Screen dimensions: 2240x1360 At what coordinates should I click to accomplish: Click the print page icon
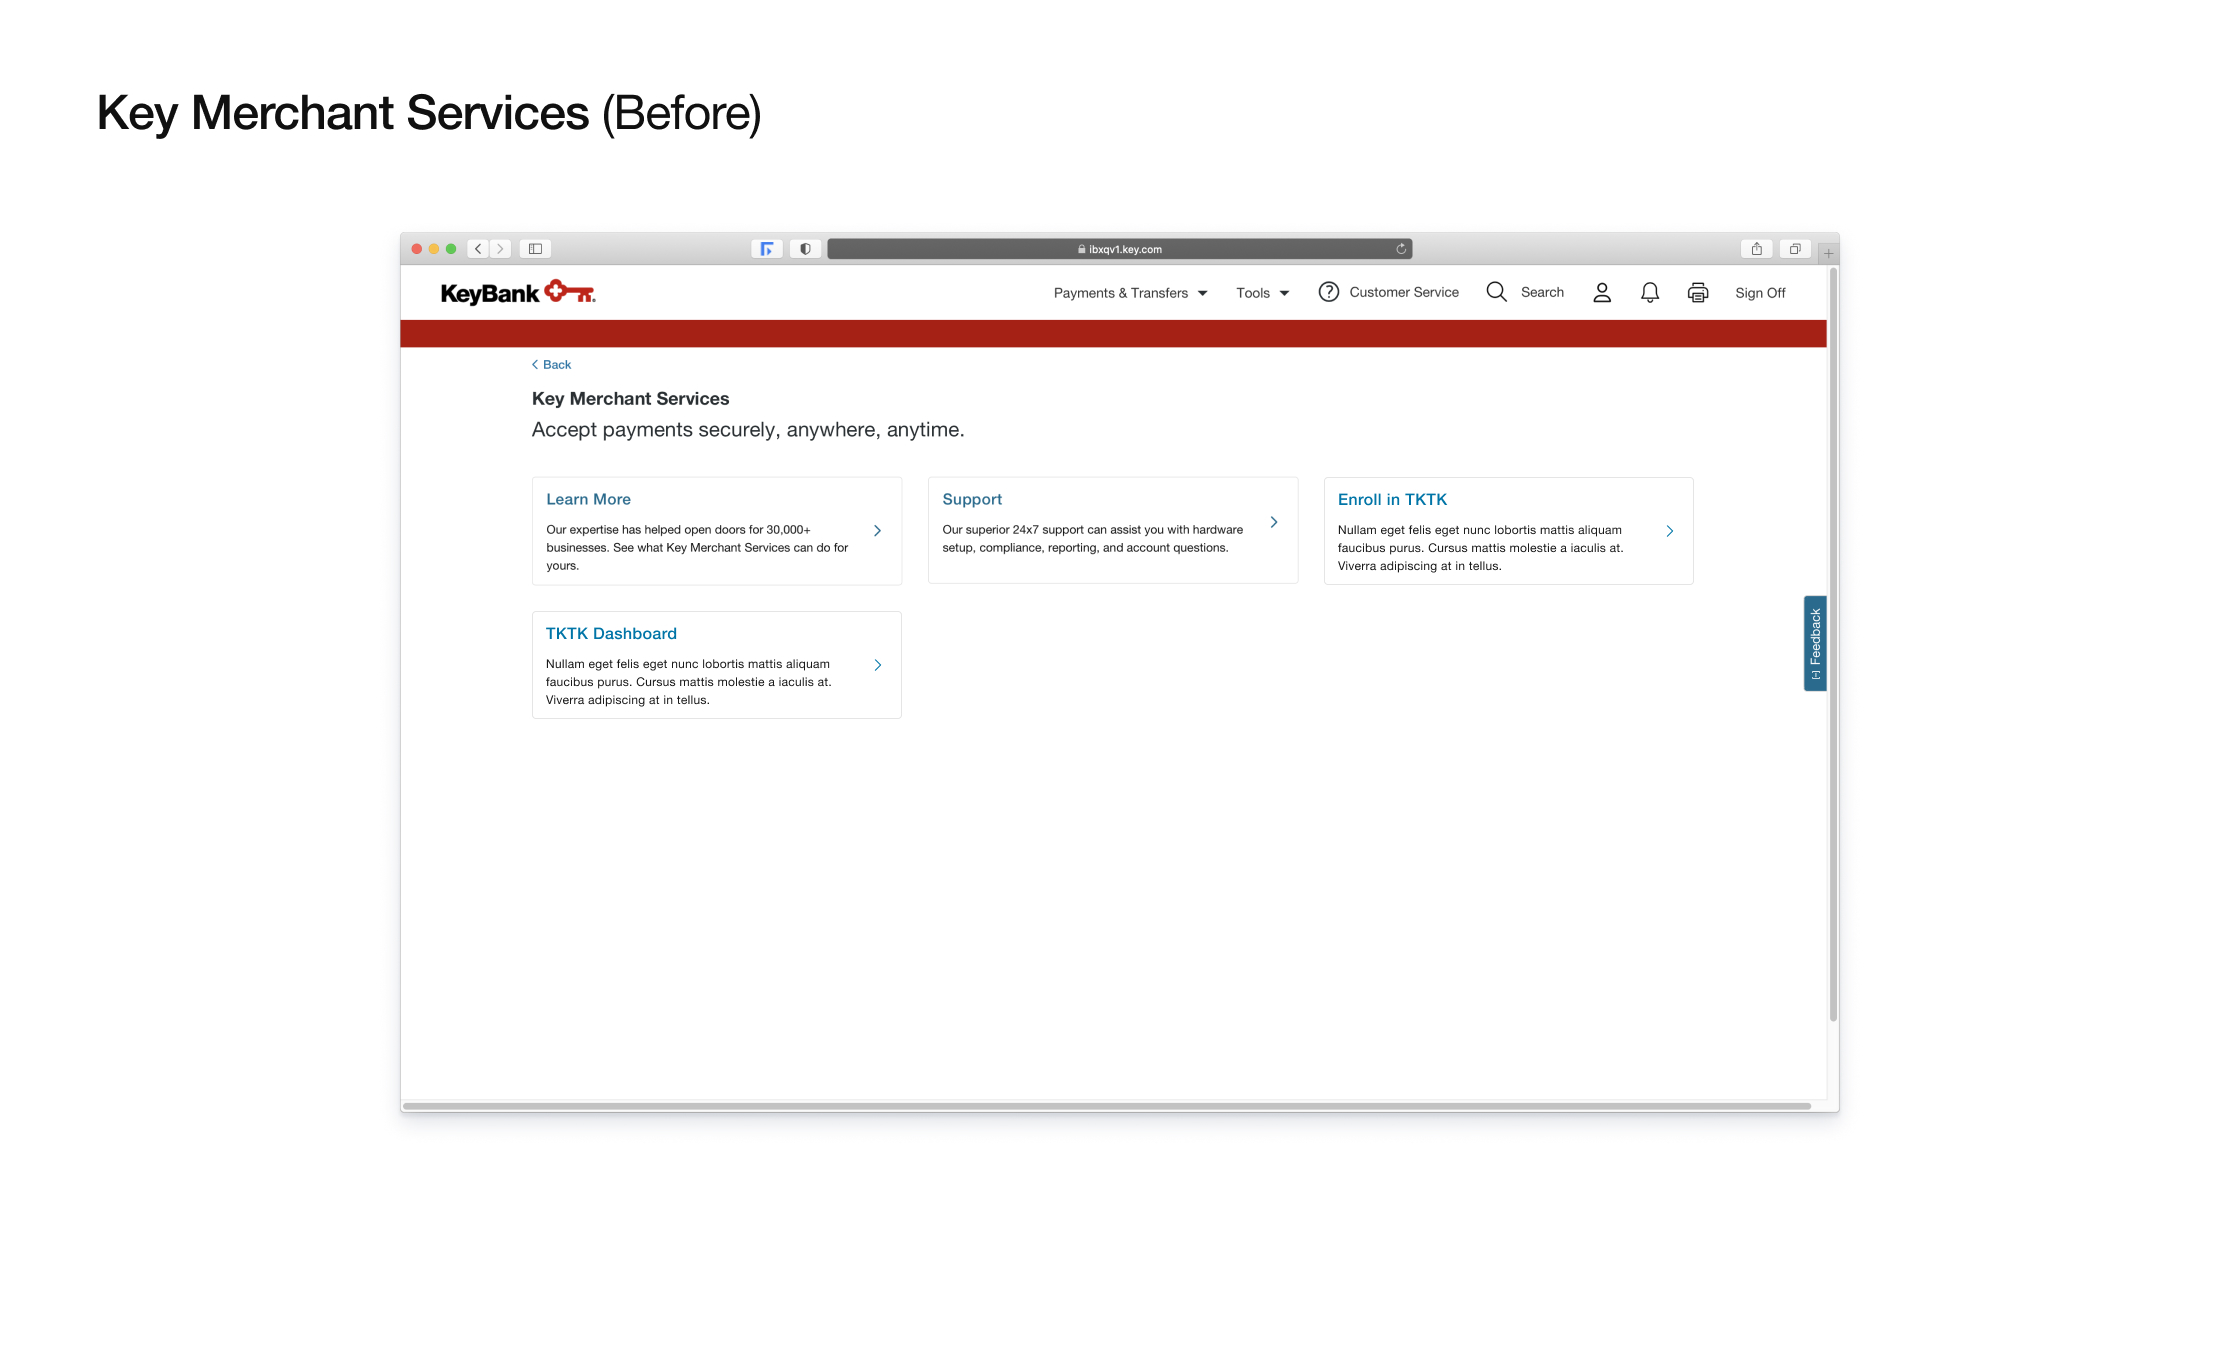(x=1698, y=292)
